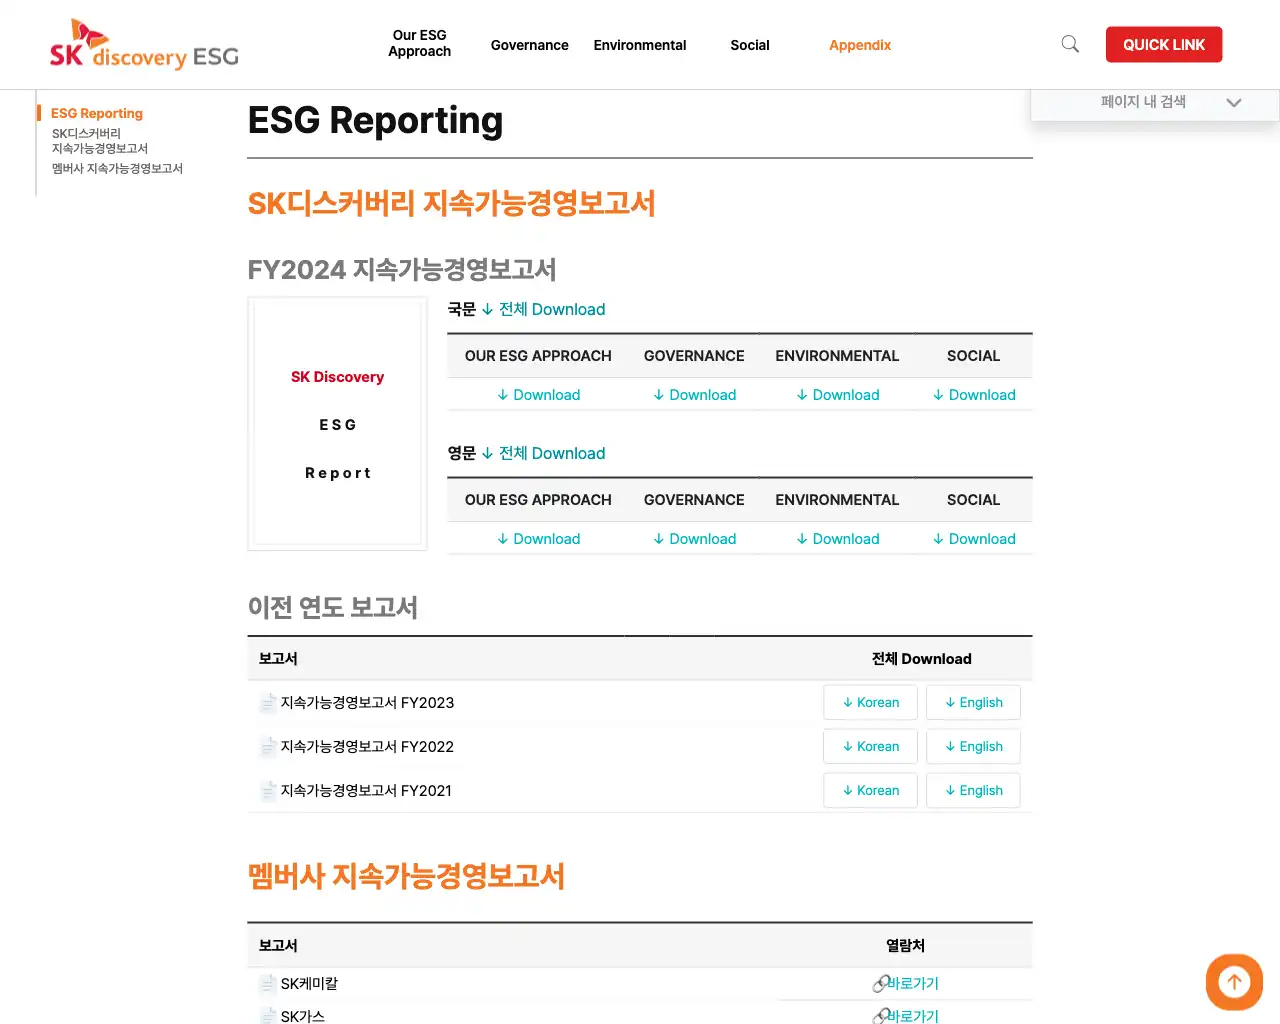Click the FY2024 지속가능경영보고서 heading
Image resolution: width=1280 pixels, height=1024 pixels.
pyautogui.click(x=402, y=270)
